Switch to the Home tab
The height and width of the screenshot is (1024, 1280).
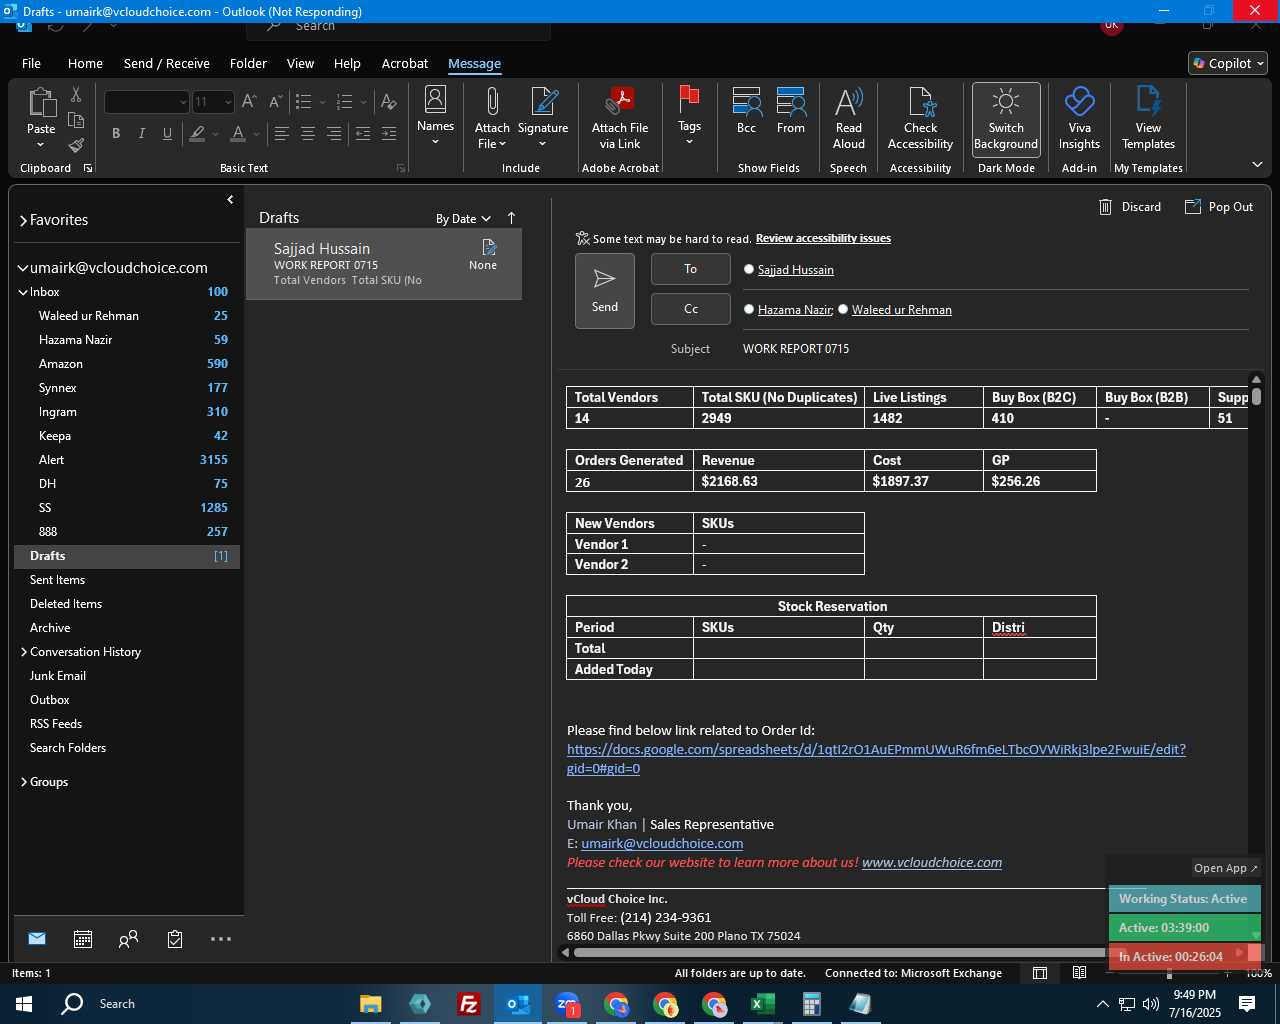click(85, 63)
